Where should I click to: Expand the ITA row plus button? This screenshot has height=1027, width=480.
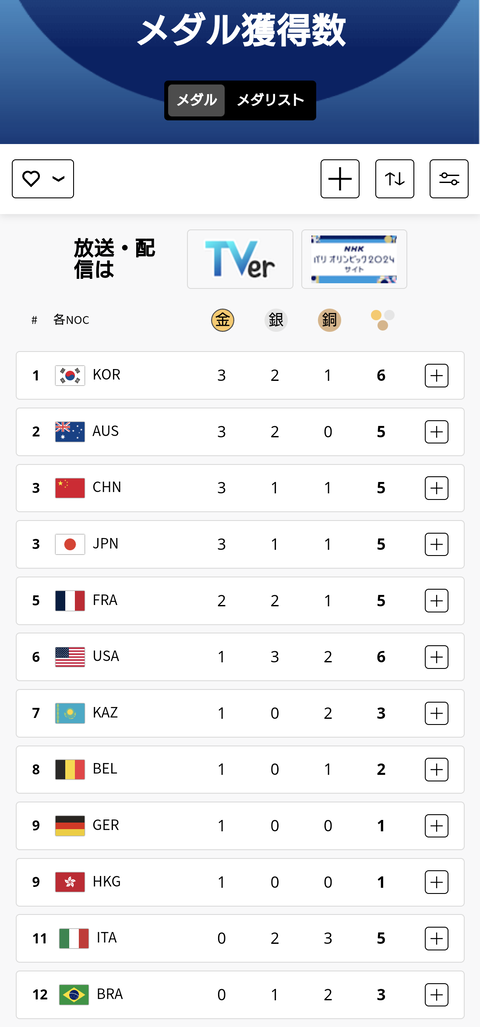point(437,939)
